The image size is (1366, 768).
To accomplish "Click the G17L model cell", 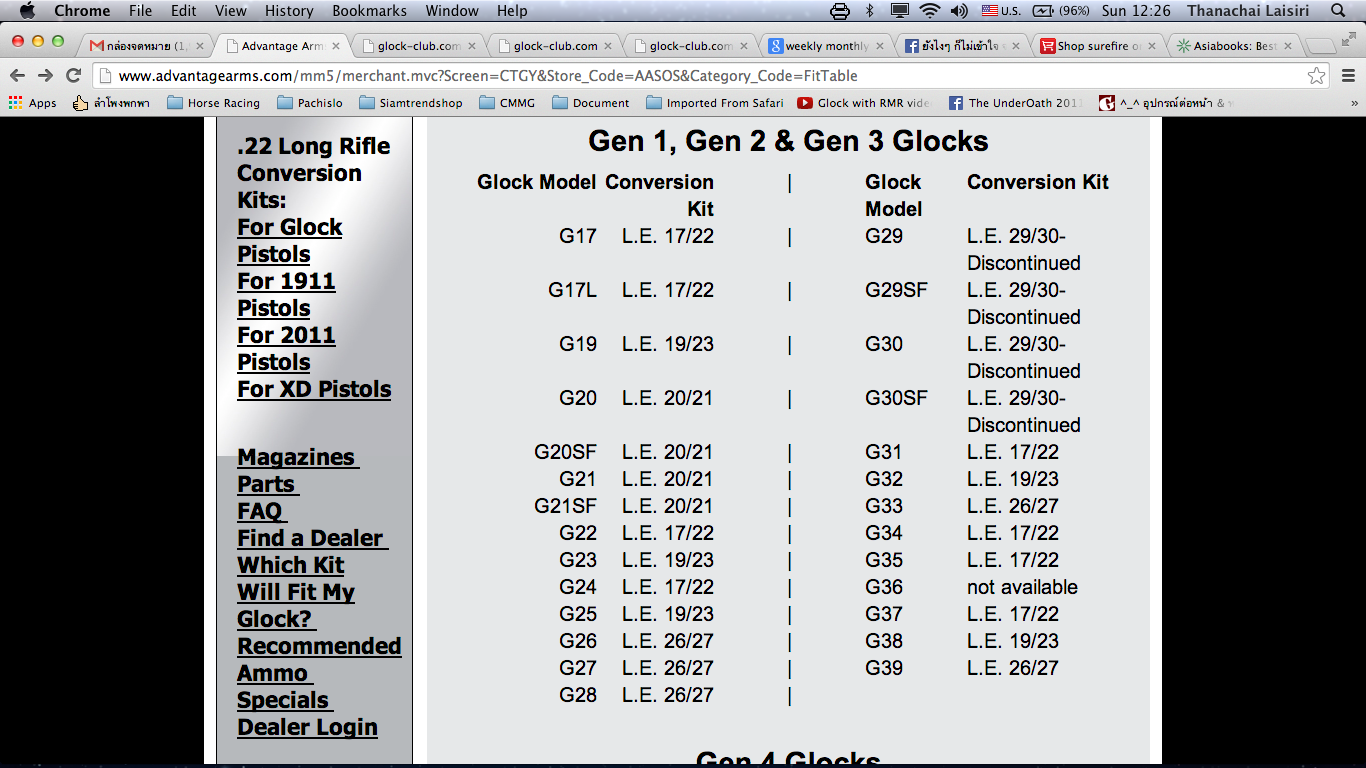I will pyautogui.click(x=572, y=290).
